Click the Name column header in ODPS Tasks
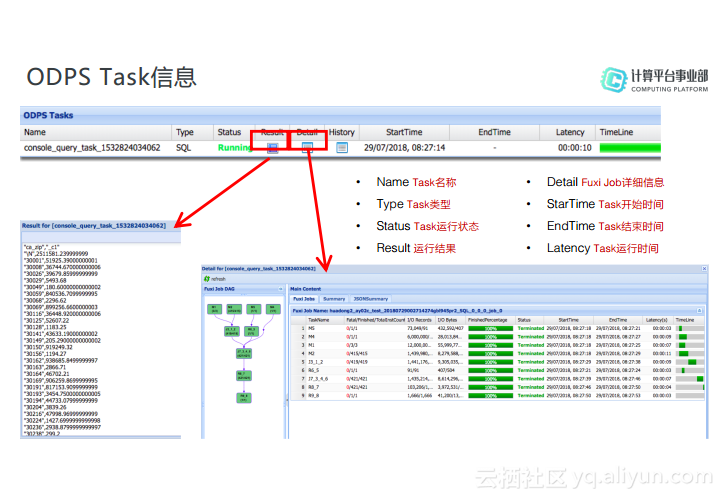The image size is (724, 500). [96, 133]
